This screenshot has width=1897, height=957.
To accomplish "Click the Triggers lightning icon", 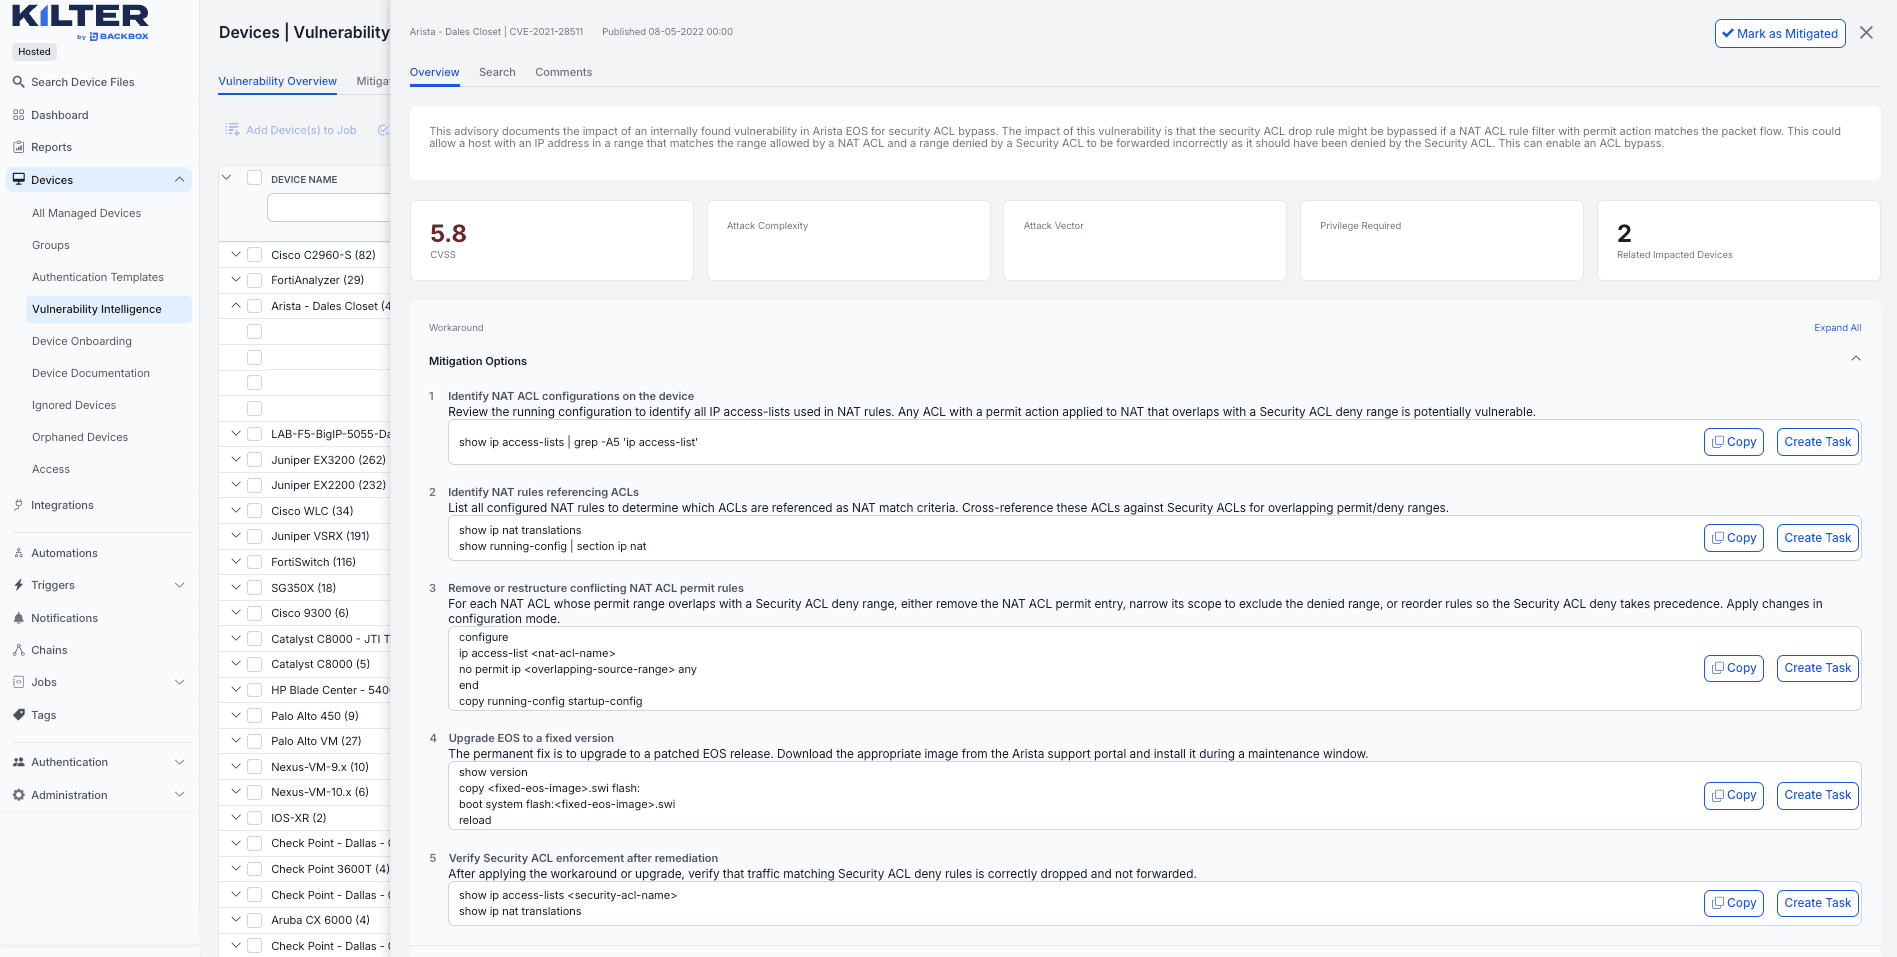I will pos(18,585).
